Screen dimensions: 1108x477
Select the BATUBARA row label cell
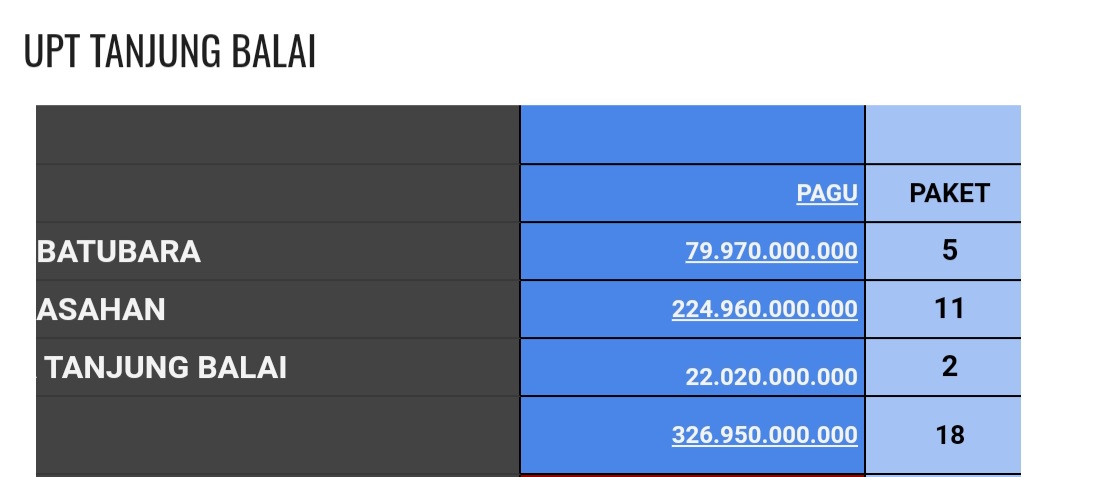point(278,252)
